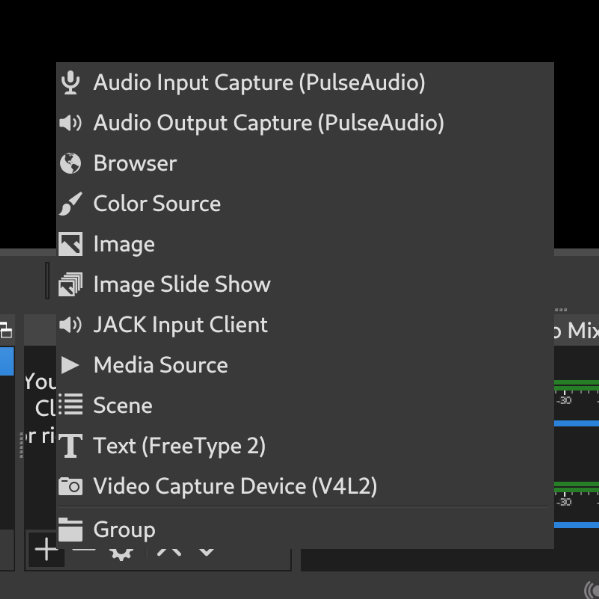Add a Video Capture Device (V4L2)

pyautogui.click(x=305, y=486)
